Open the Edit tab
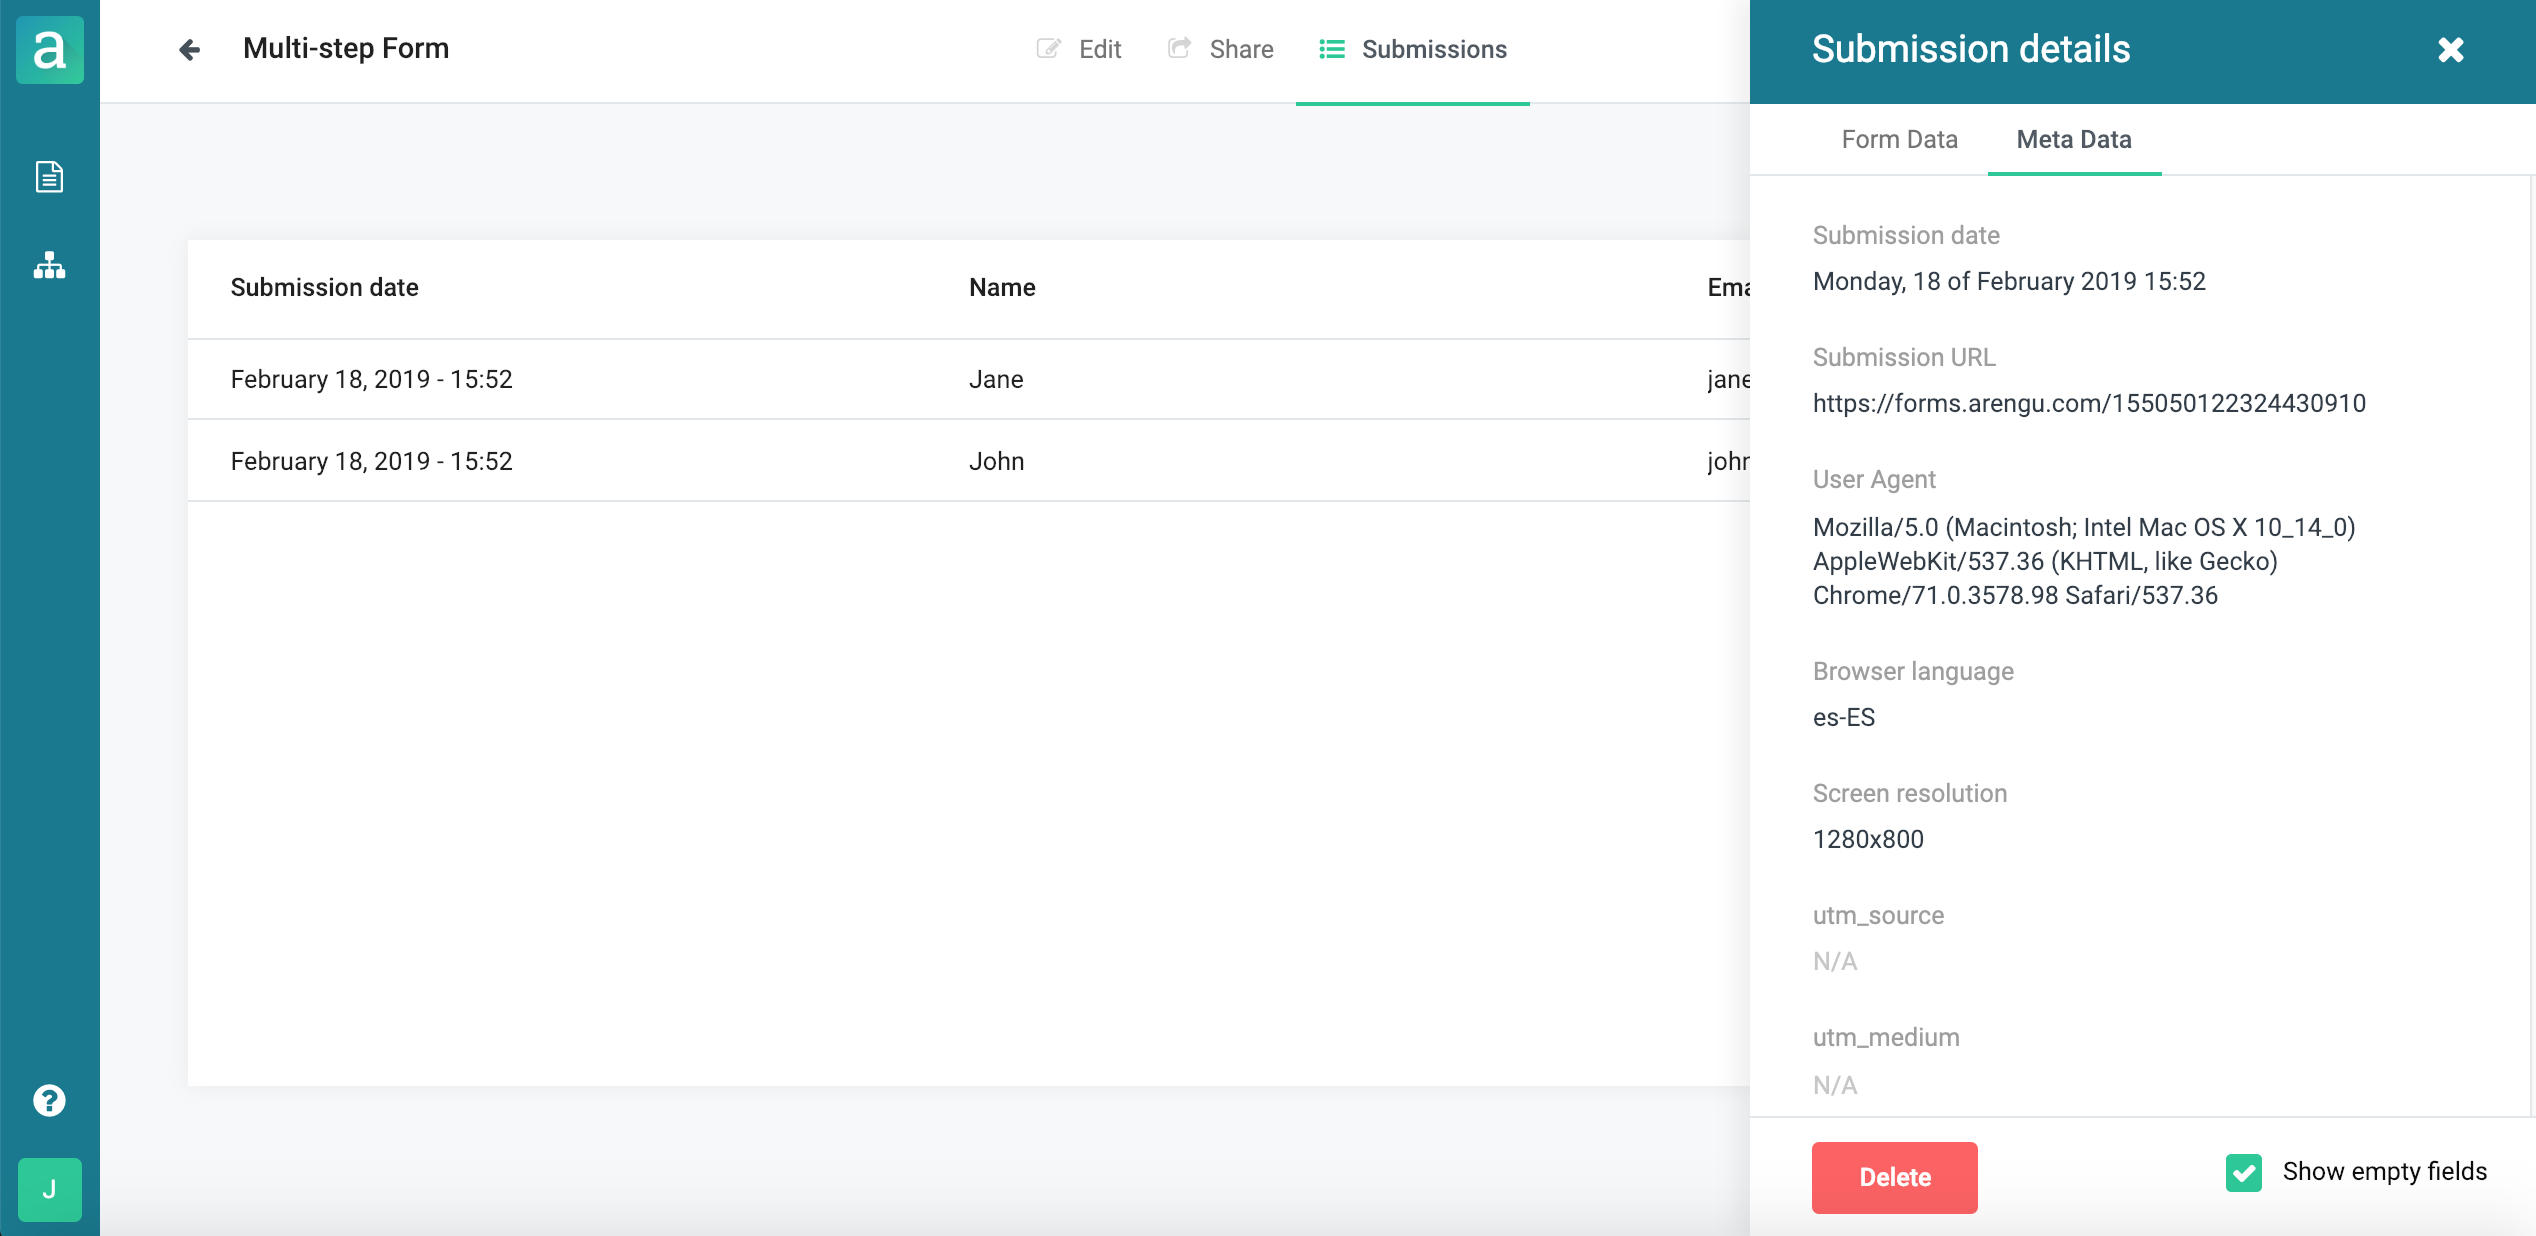The height and width of the screenshot is (1236, 2536). point(1078,49)
